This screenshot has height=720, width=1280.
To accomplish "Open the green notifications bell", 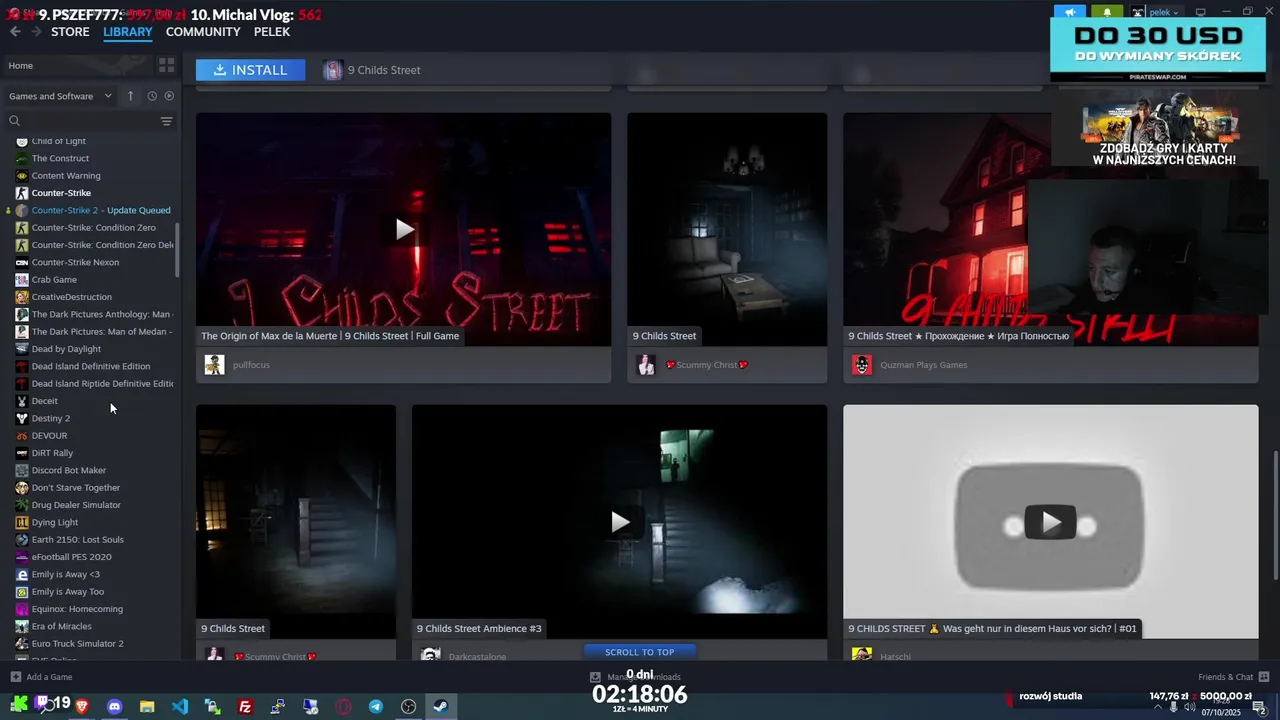I will (1107, 12).
